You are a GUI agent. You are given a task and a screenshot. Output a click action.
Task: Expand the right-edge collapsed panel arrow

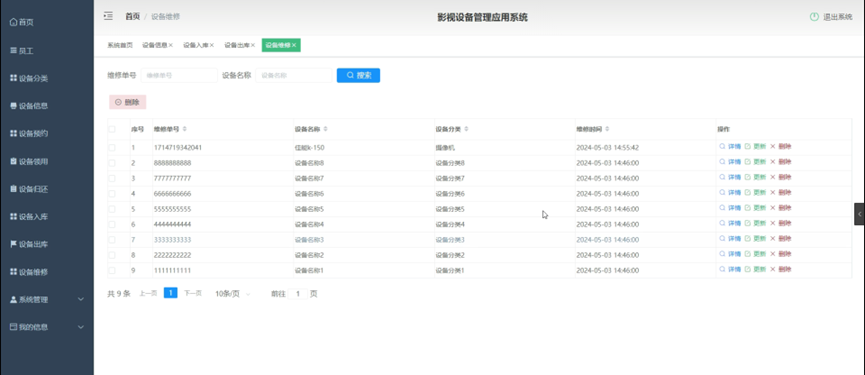pos(859,214)
